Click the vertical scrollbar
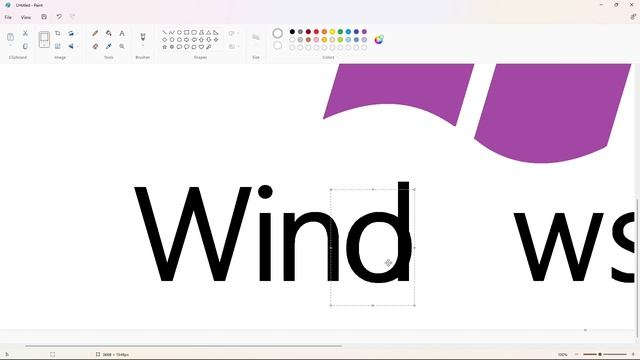 637,267
